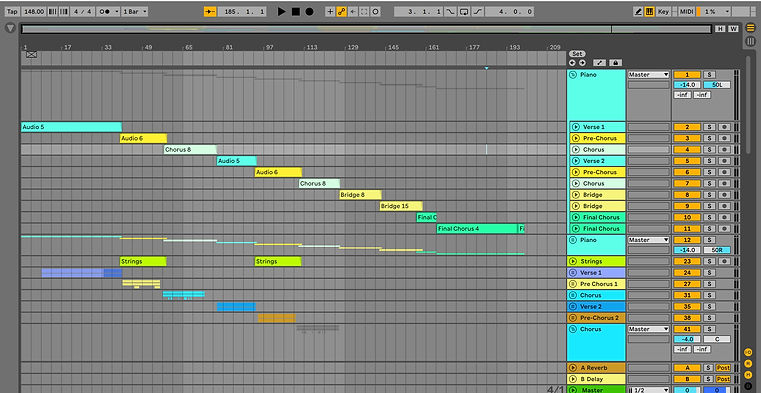Image resolution: width=761 pixels, height=393 pixels.
Task: Unfold the Verse 2 track numbered 35
Action: pos(573,307)
